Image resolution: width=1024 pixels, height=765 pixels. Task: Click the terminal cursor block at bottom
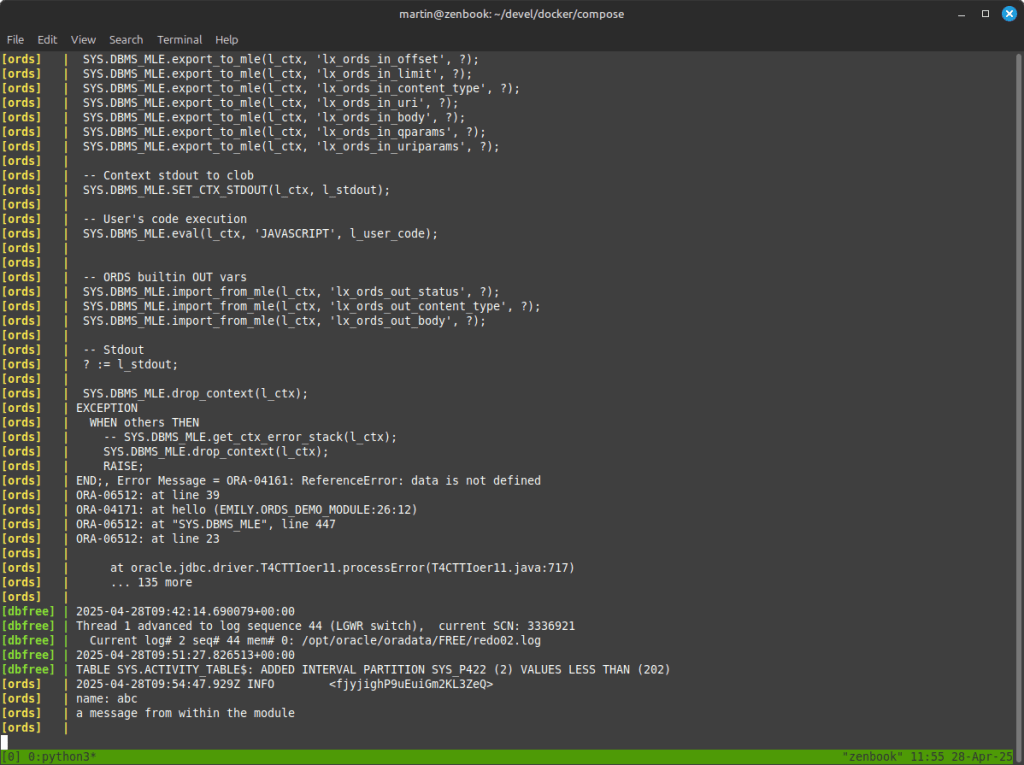coord(4,742)
